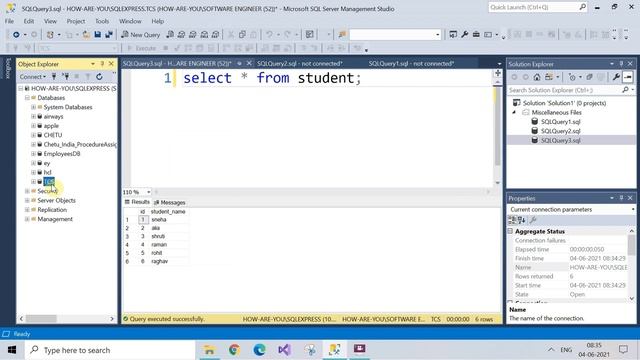The height and width of the screenshot is (360, 640).
Task: Click the Undo arrow icon in toolbar
Action: click(x=269, y=35)
